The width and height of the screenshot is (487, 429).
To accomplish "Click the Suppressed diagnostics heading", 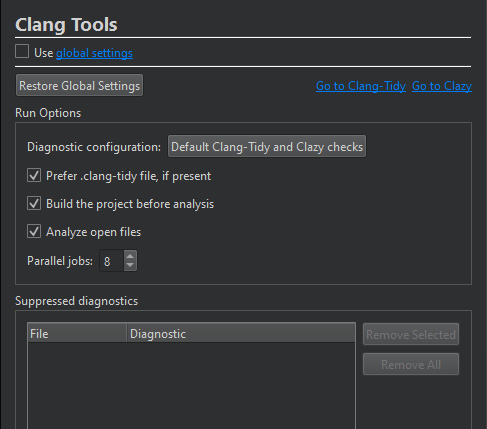I will click(x=76, y=301).
